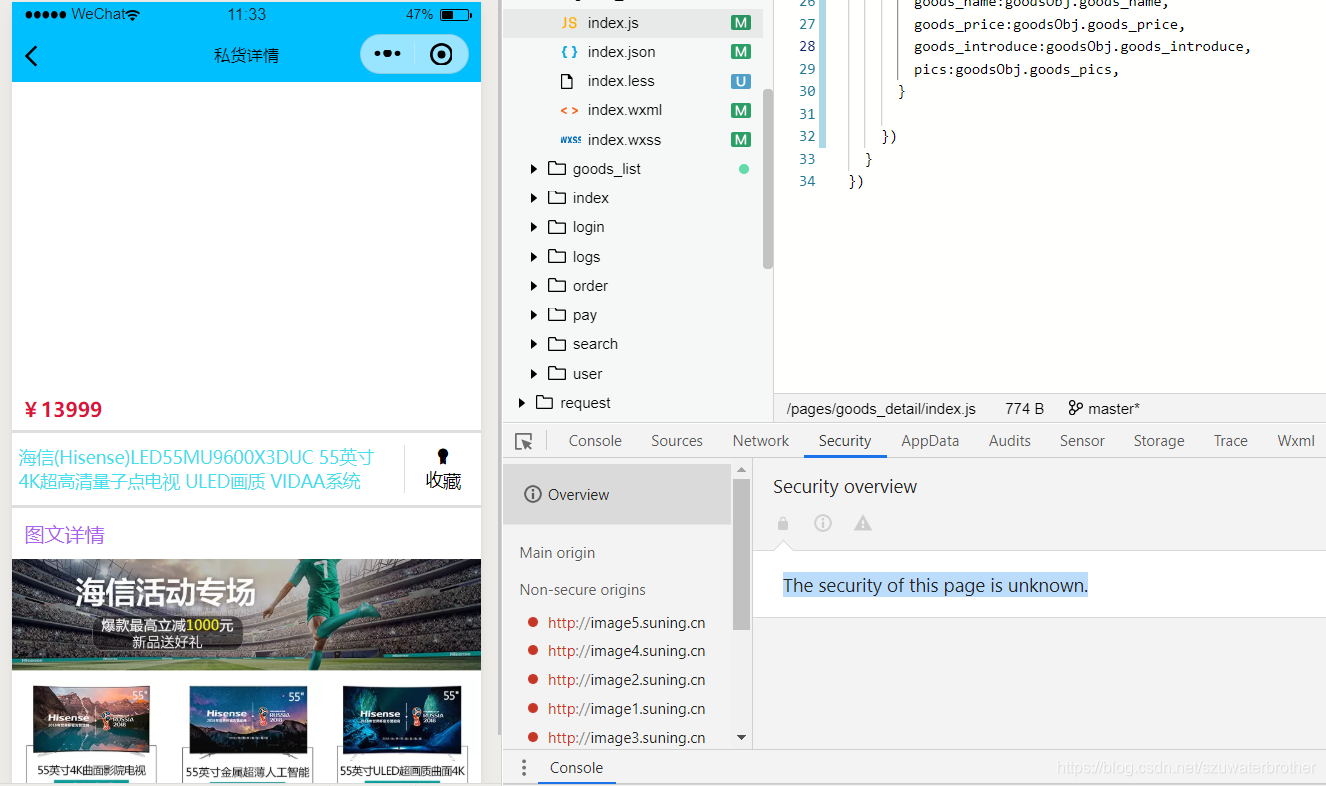The image size is (1326, 786).
Task: Click the WXSS icon of index.wxss
Action: (x=570, y=140)
